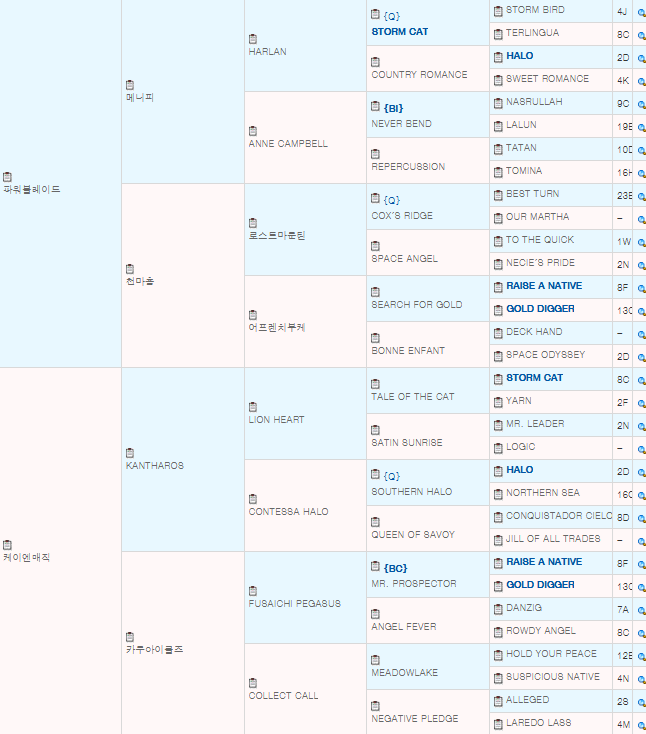This screenshot has height=734, width=646.
Task: Click the magnifier icon in NORTHERN SEA row
Action: coord(641,494)
